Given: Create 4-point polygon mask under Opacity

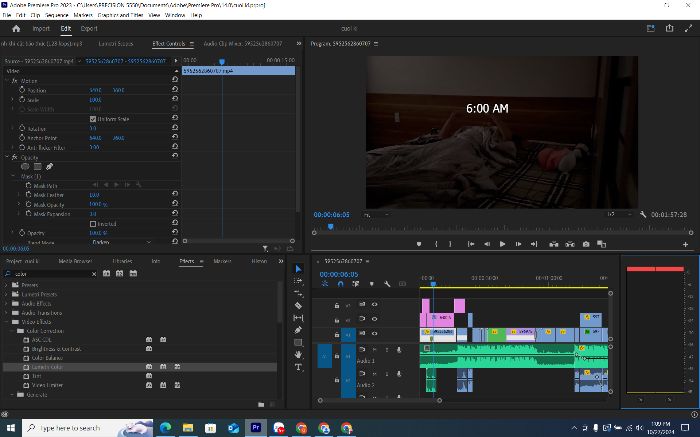Looking at the screenshot, I should click(x=38, y=166).
